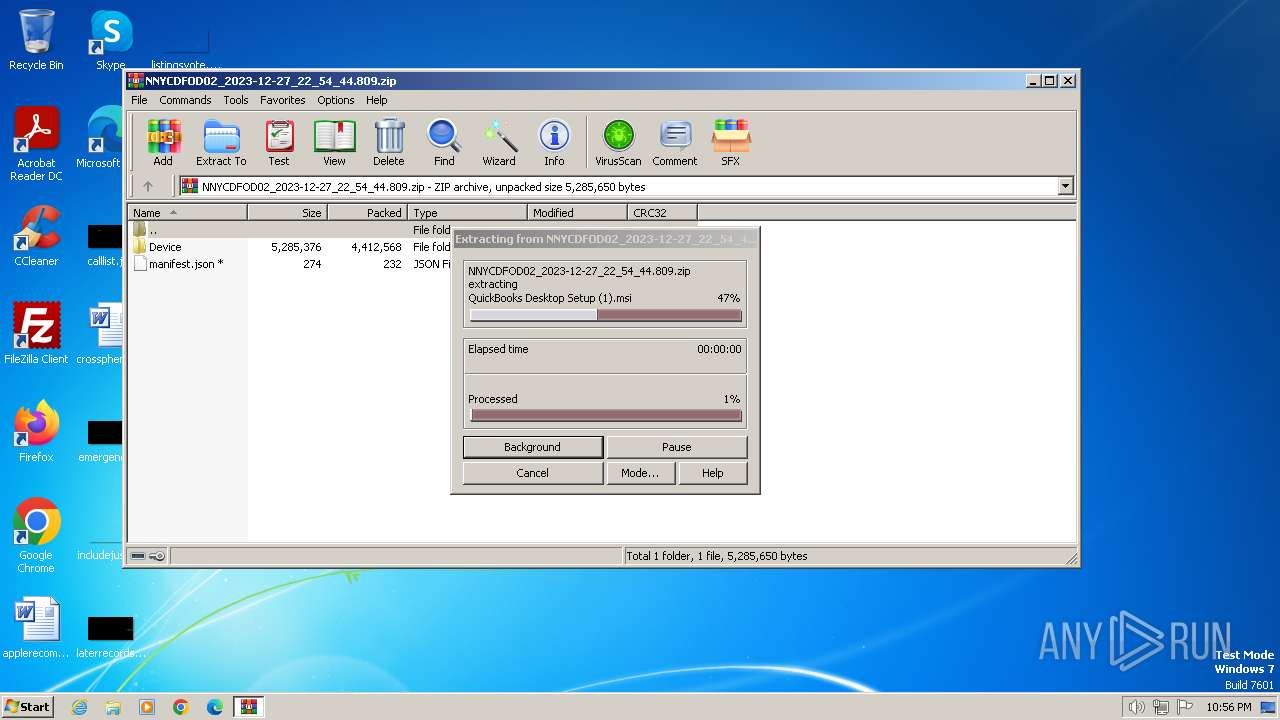Open the Windows Media Player taskbar icon
Image resolution: width=1280 pixels, height=720 pixels.
(147, 707)
